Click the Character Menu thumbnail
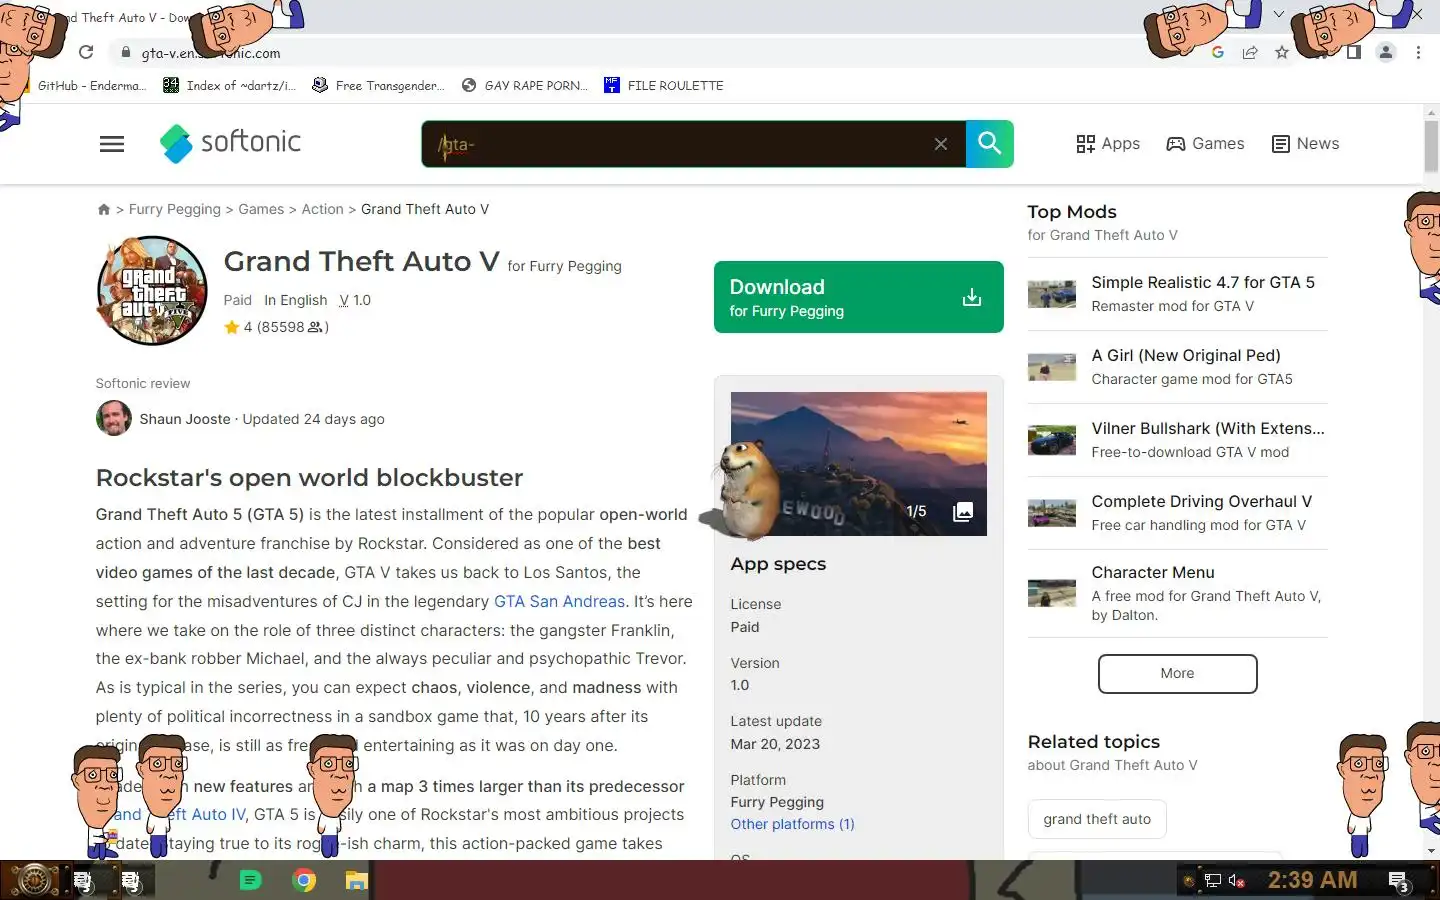1440x900 pixels. click(1052, 593)
